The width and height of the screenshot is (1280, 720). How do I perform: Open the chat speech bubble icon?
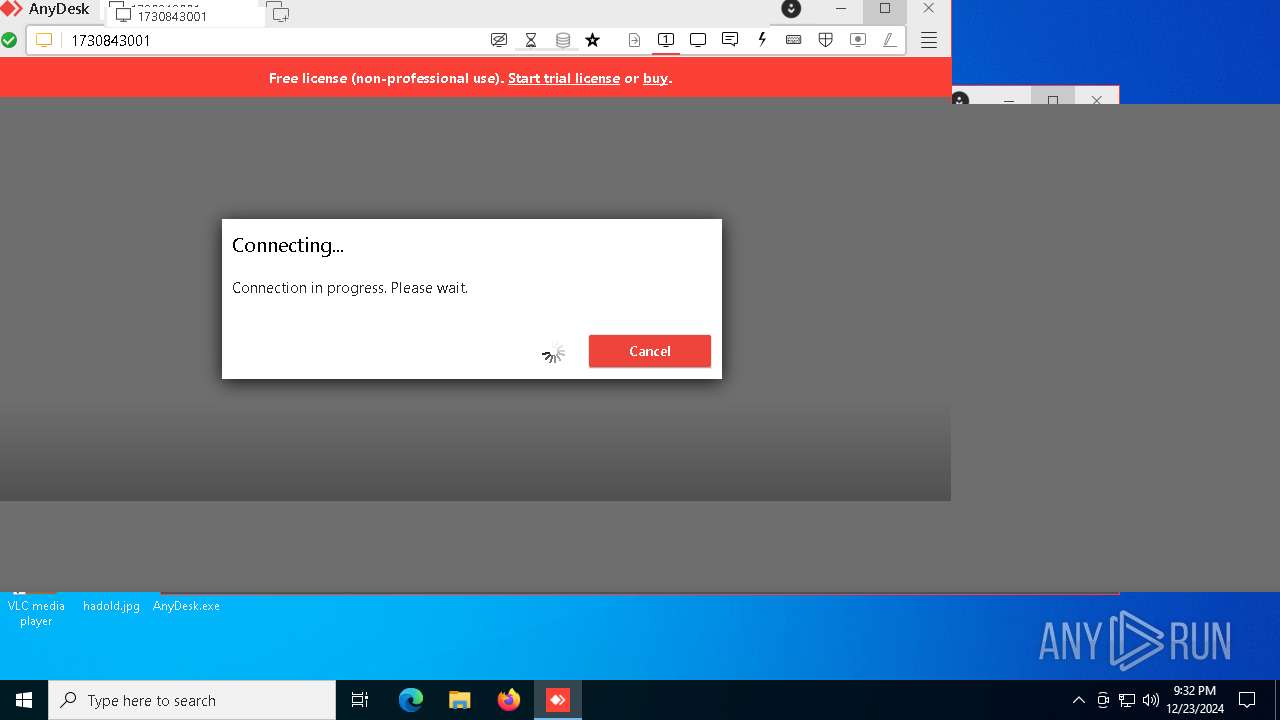pyautogui.click(x=730, y=40)
